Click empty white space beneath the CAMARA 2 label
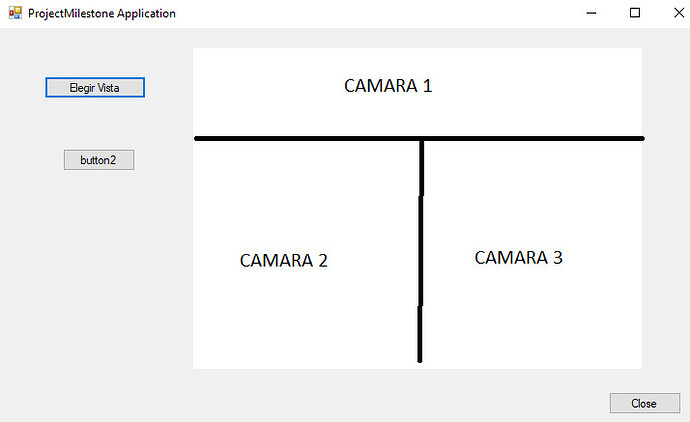Viewport: 690px width, 422px height. (x=284, y=320)
